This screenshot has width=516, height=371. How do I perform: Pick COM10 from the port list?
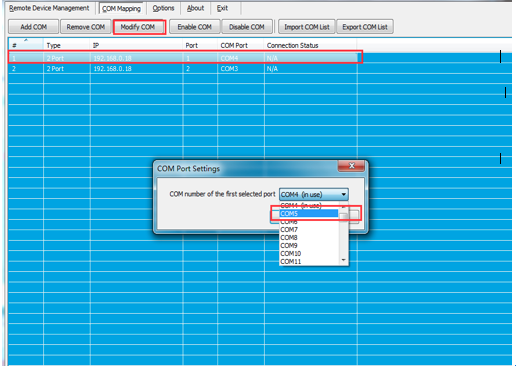tap(309, 254)
